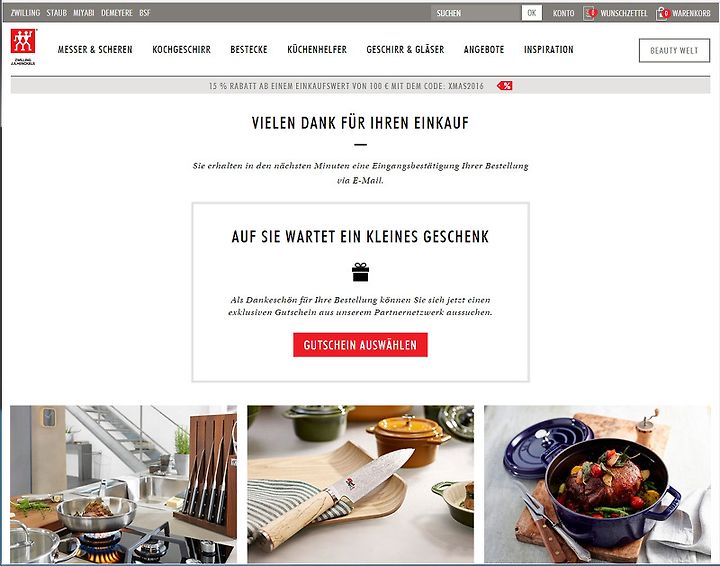
Task: Open the Inspiration menu item
Action: pos(549,50)
